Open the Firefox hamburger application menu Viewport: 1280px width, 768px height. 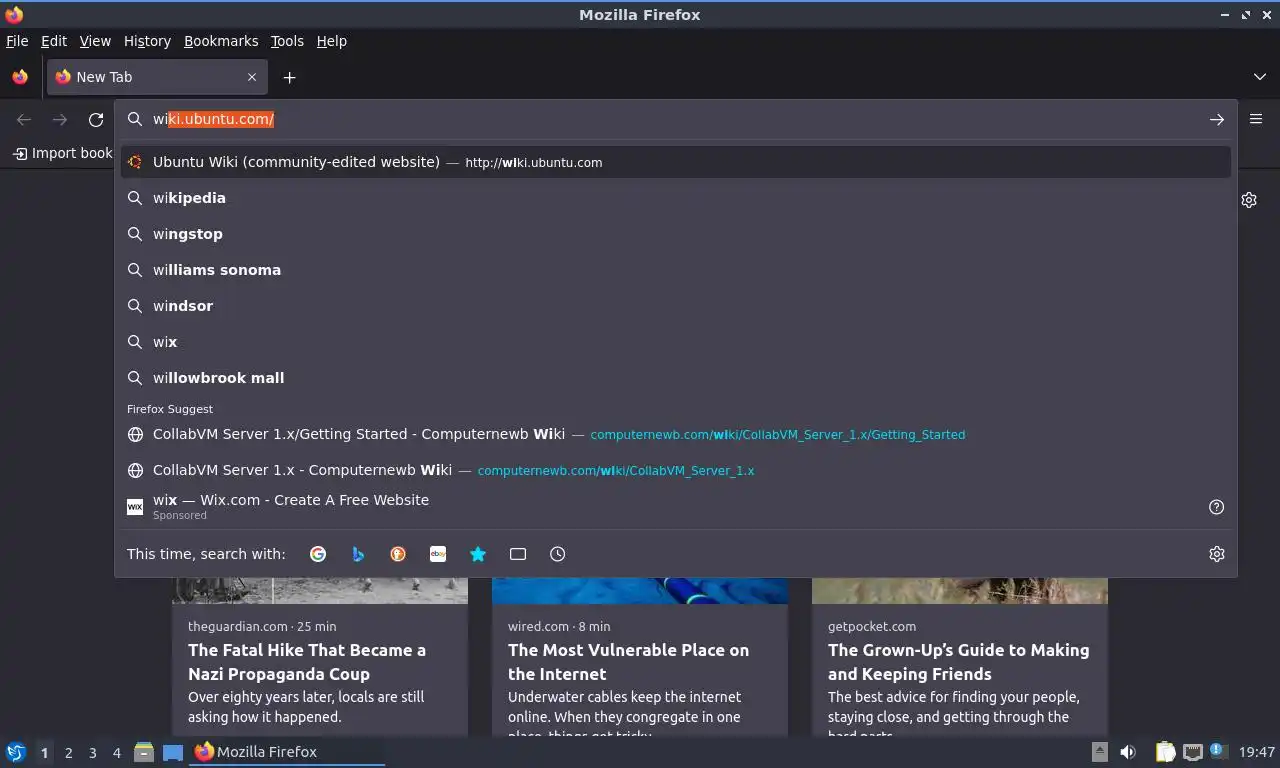click(x=1256, y=119)
